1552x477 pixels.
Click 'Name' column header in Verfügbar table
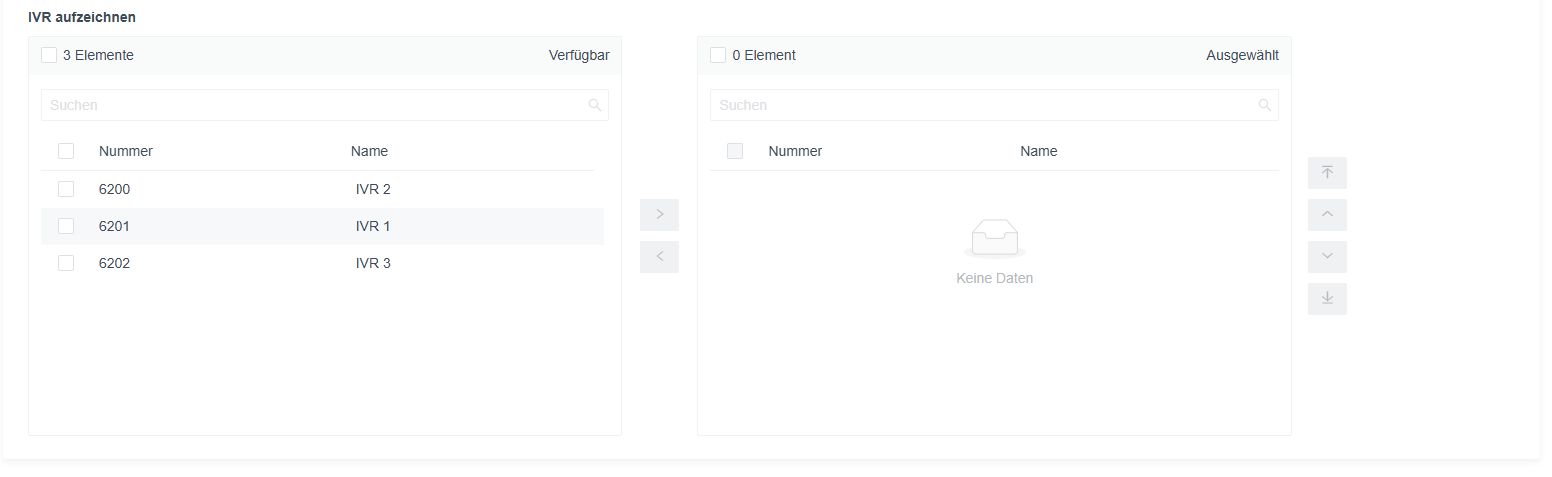[x=369, y=151]
